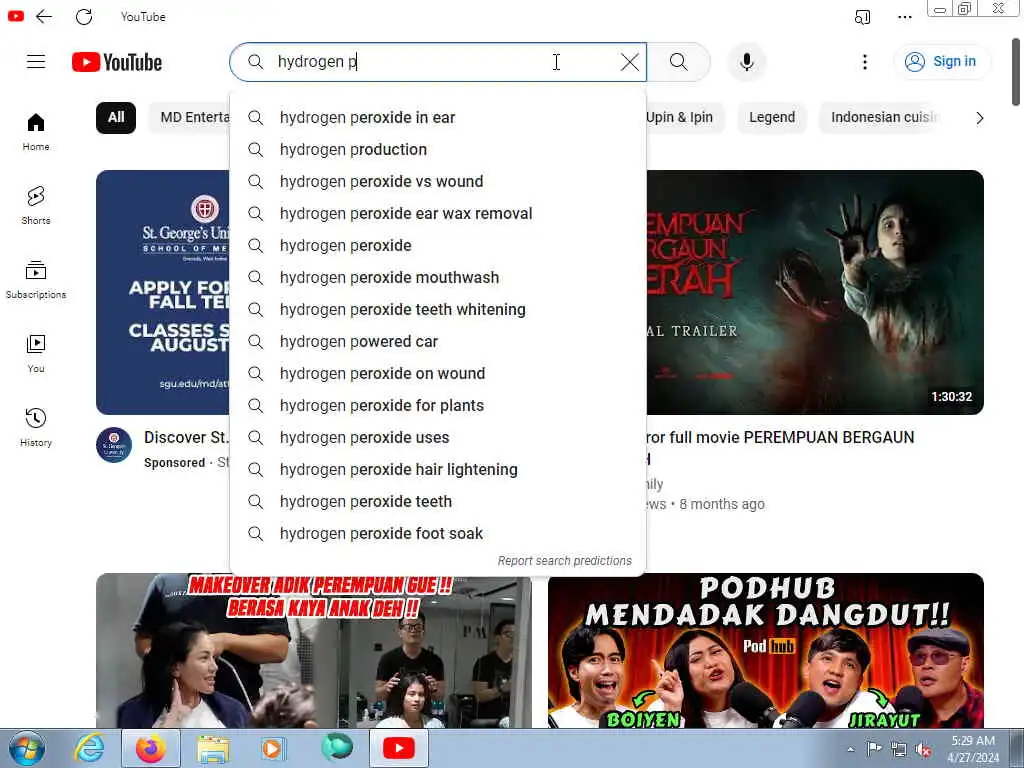Open the Perempuan Bergaun Merah trailer thumbnail

pos(814,292)
